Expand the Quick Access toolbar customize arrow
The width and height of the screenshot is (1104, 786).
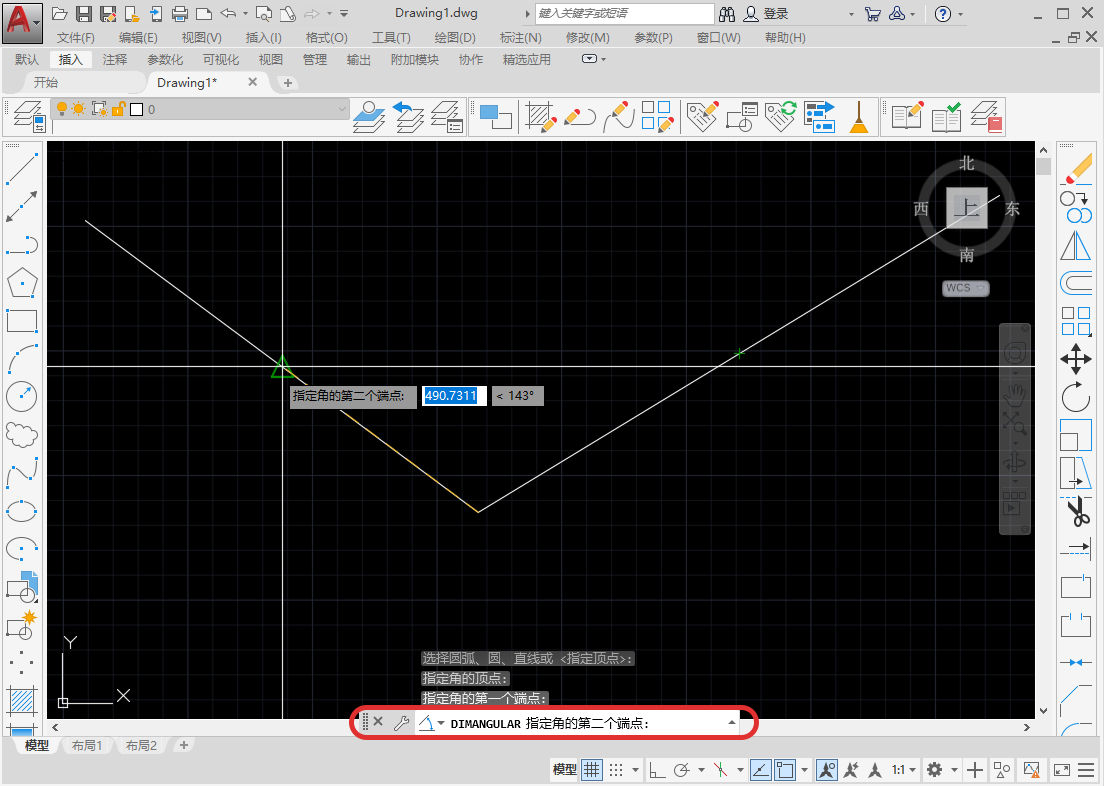click(x=344, y=13)
